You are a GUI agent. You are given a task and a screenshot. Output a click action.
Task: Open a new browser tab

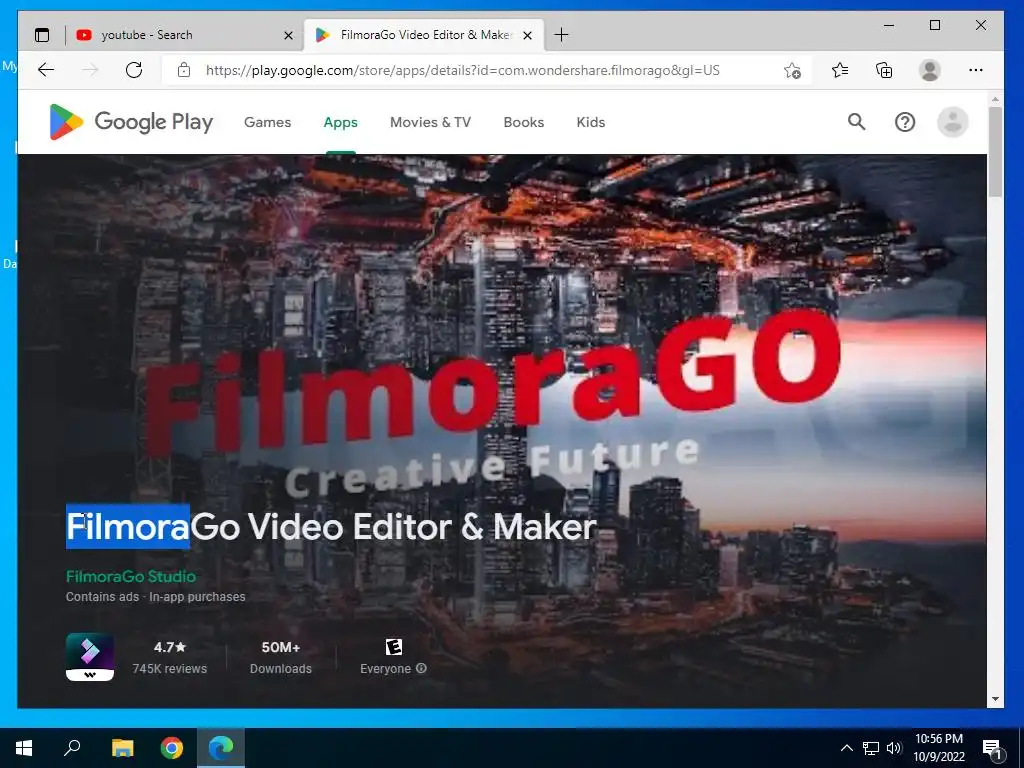pyautogui.click(x=561, y=35)
